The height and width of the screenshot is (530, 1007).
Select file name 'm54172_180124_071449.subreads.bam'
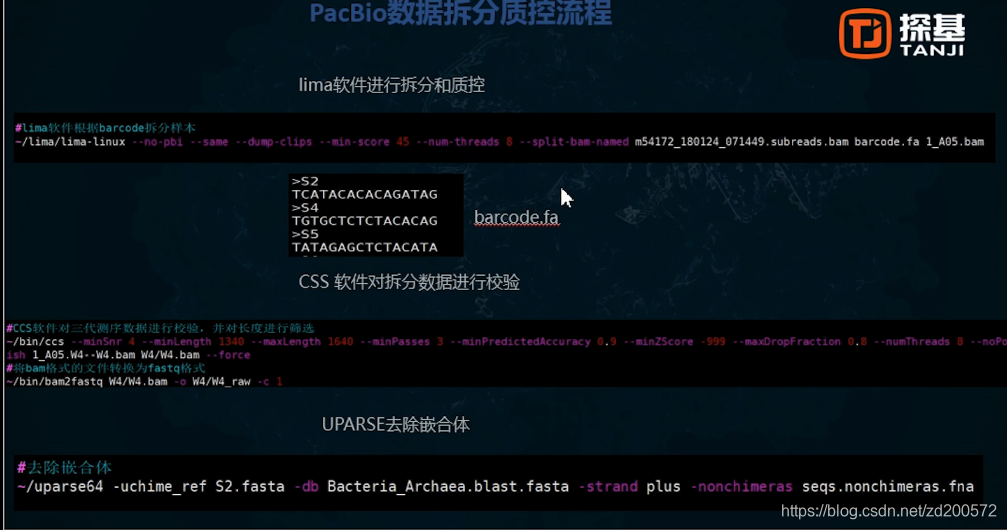pos(742,141)
